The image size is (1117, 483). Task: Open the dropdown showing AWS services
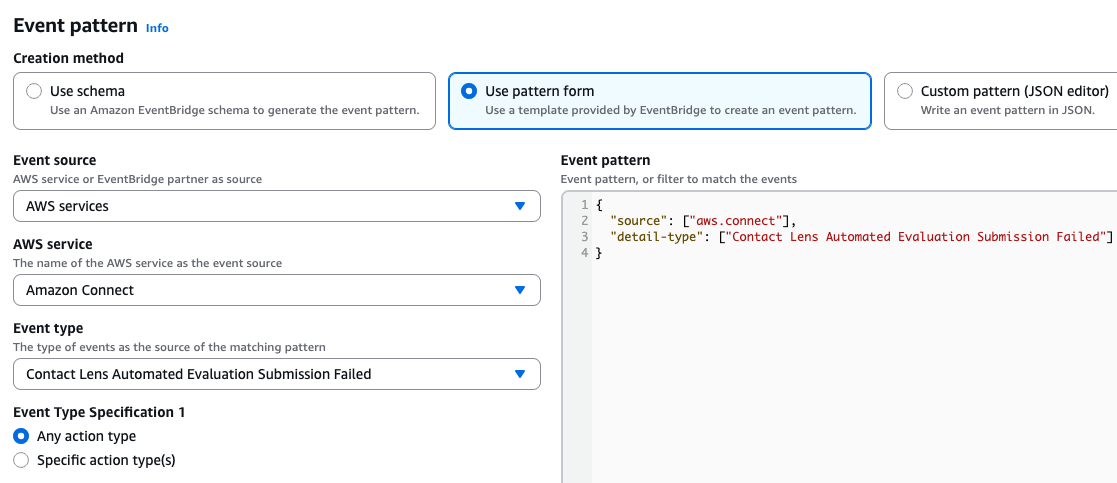[276, 206]
